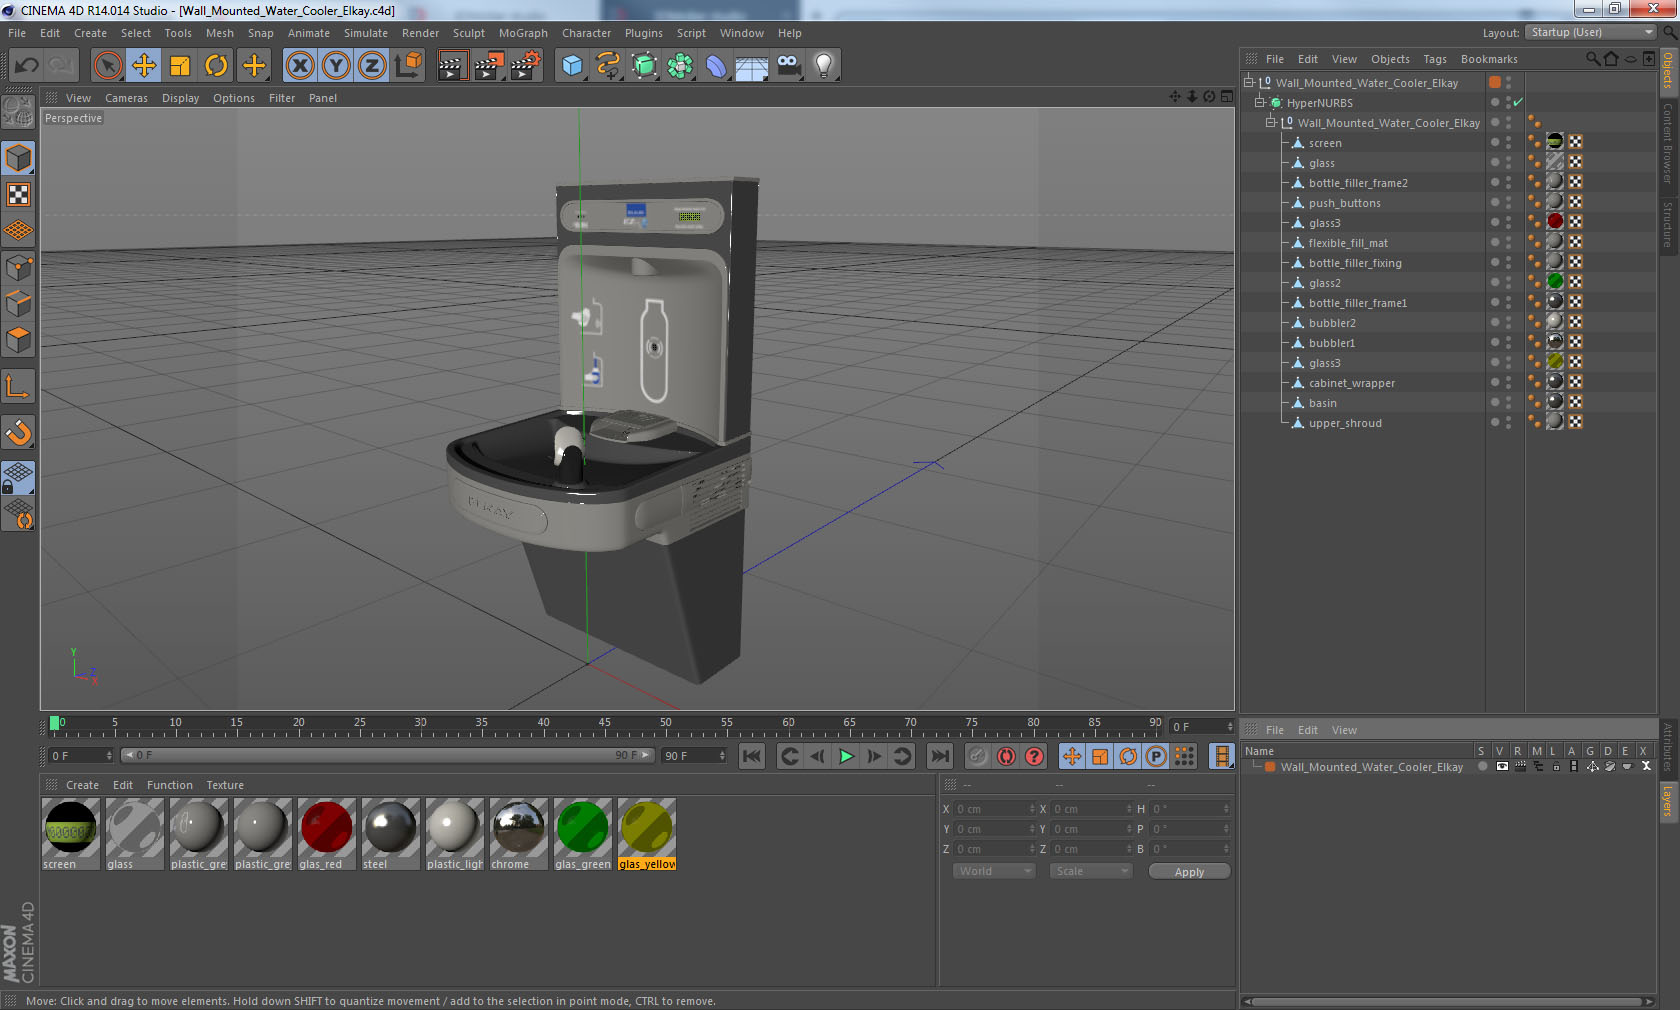Screen dimensions: 1680x1010
Task: Open viewport Cameras menu
Action: [126, 98]
